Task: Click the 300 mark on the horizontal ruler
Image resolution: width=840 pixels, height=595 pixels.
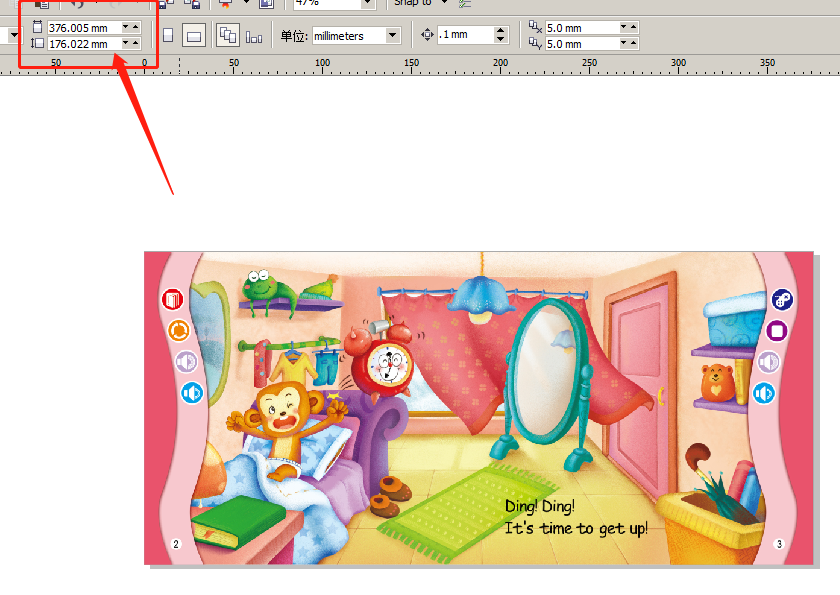Action: point(678,63)
